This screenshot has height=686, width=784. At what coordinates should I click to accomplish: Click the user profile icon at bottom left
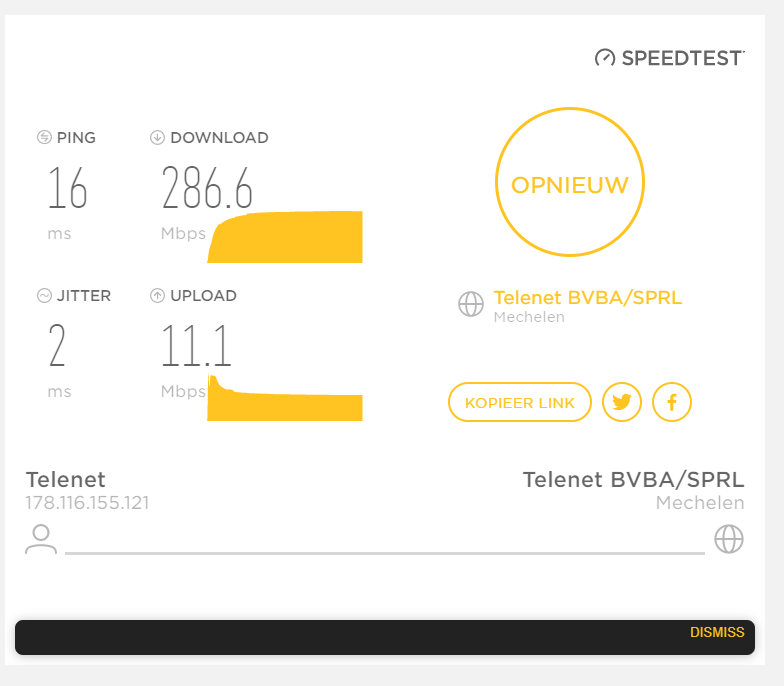pyautogui.click(x=41, y=539)
